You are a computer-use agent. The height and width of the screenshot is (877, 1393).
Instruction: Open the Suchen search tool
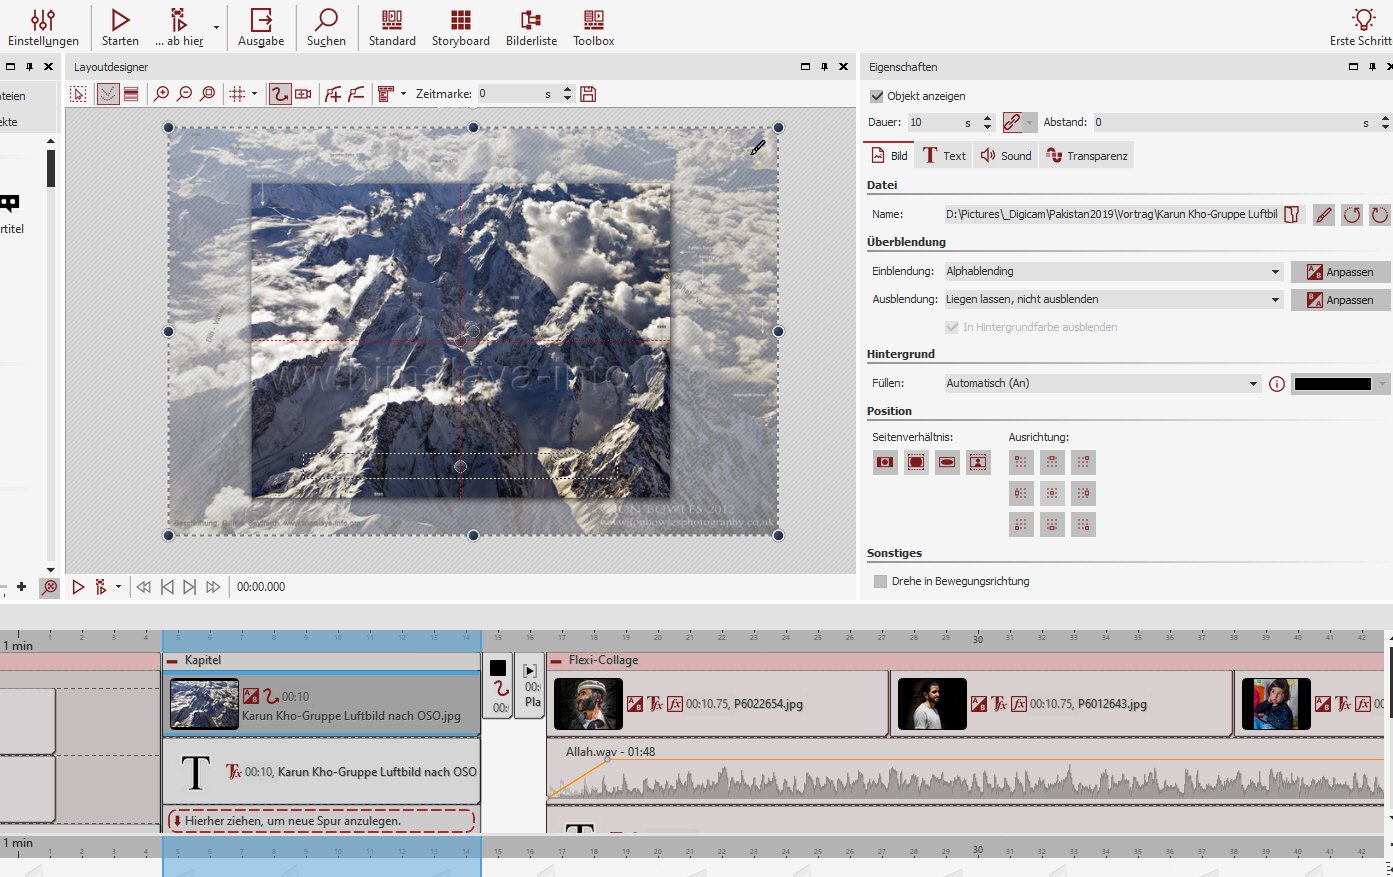(326, 27)
